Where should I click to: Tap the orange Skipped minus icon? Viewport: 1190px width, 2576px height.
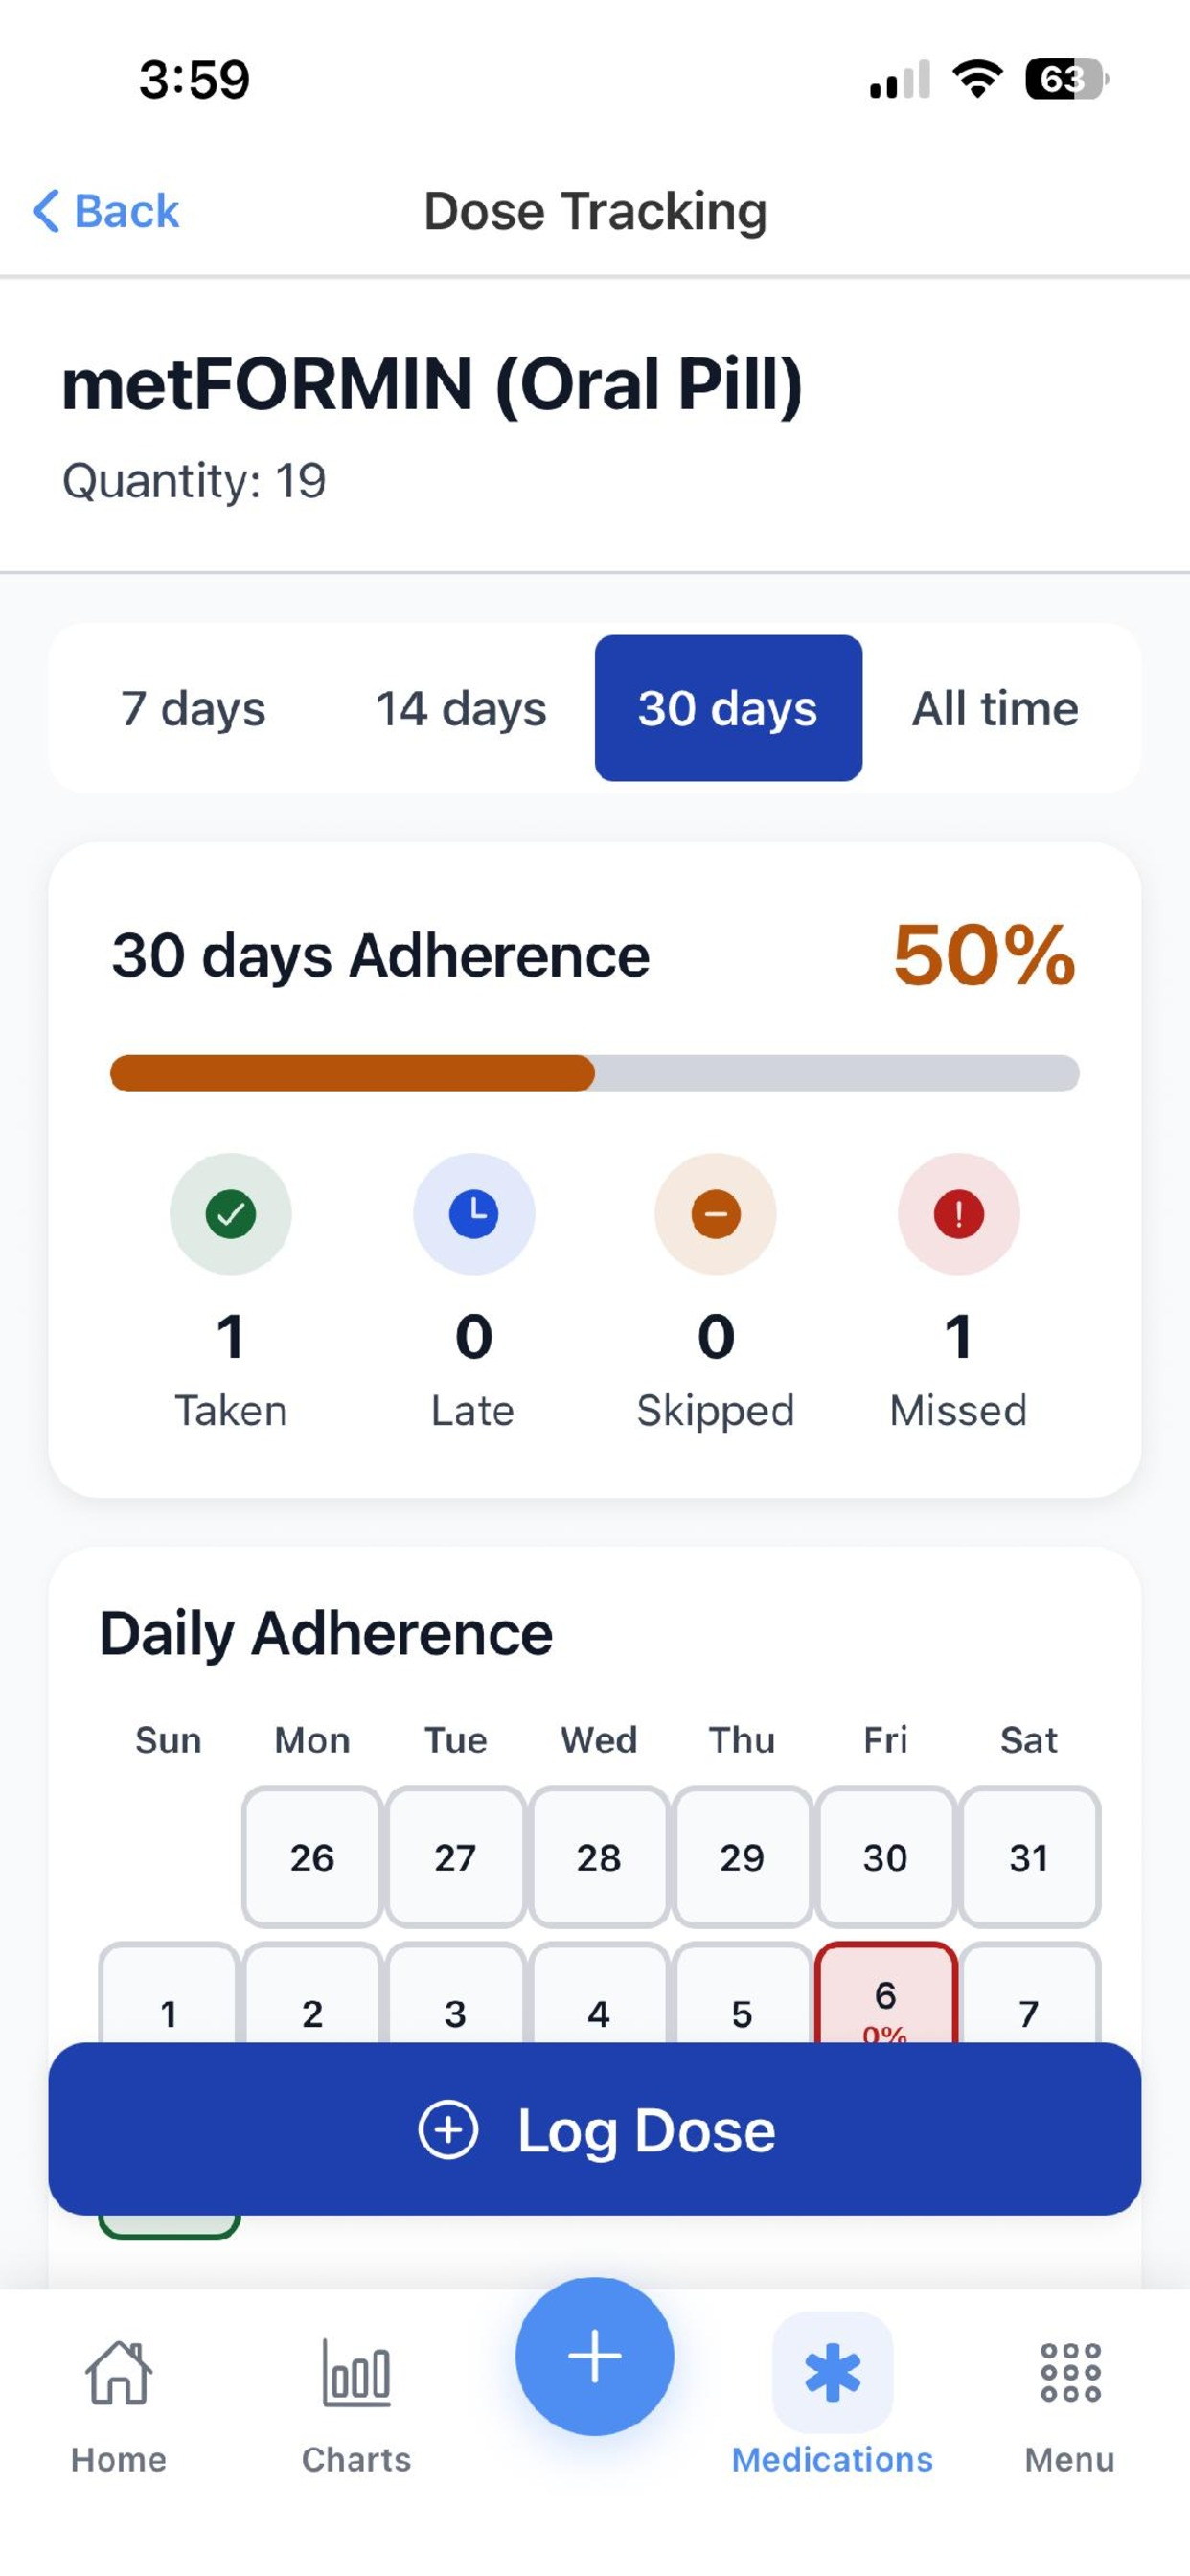pos(715,1213)
